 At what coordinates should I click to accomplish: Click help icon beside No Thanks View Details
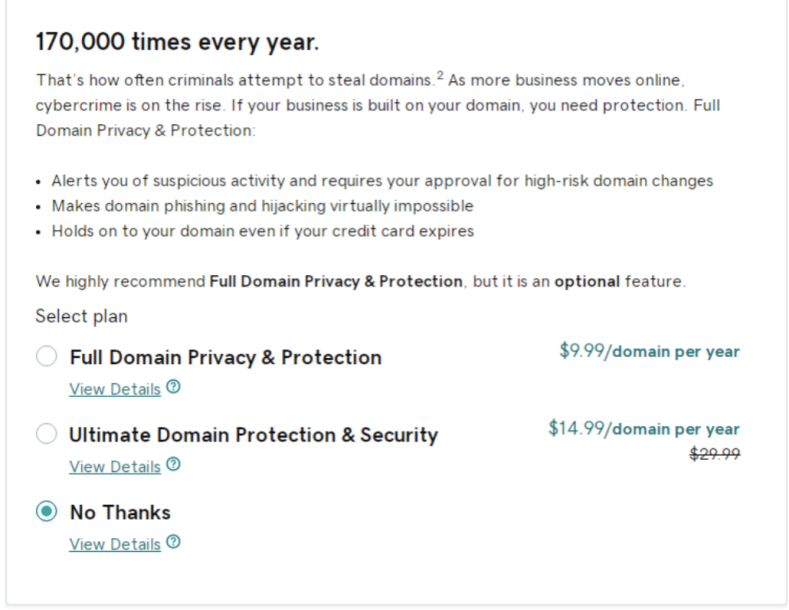(x=174, y=543)
